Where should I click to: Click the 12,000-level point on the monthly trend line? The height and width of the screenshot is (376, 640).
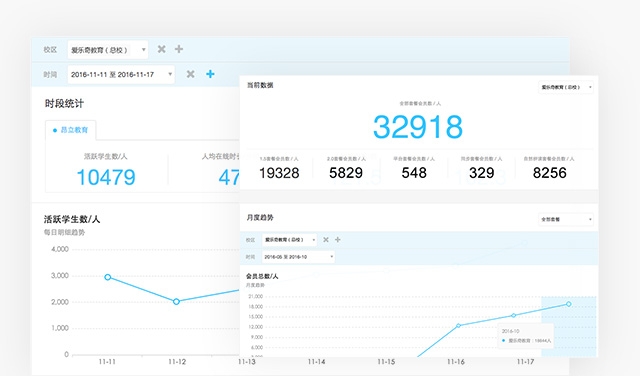click(x=458, y=326)
